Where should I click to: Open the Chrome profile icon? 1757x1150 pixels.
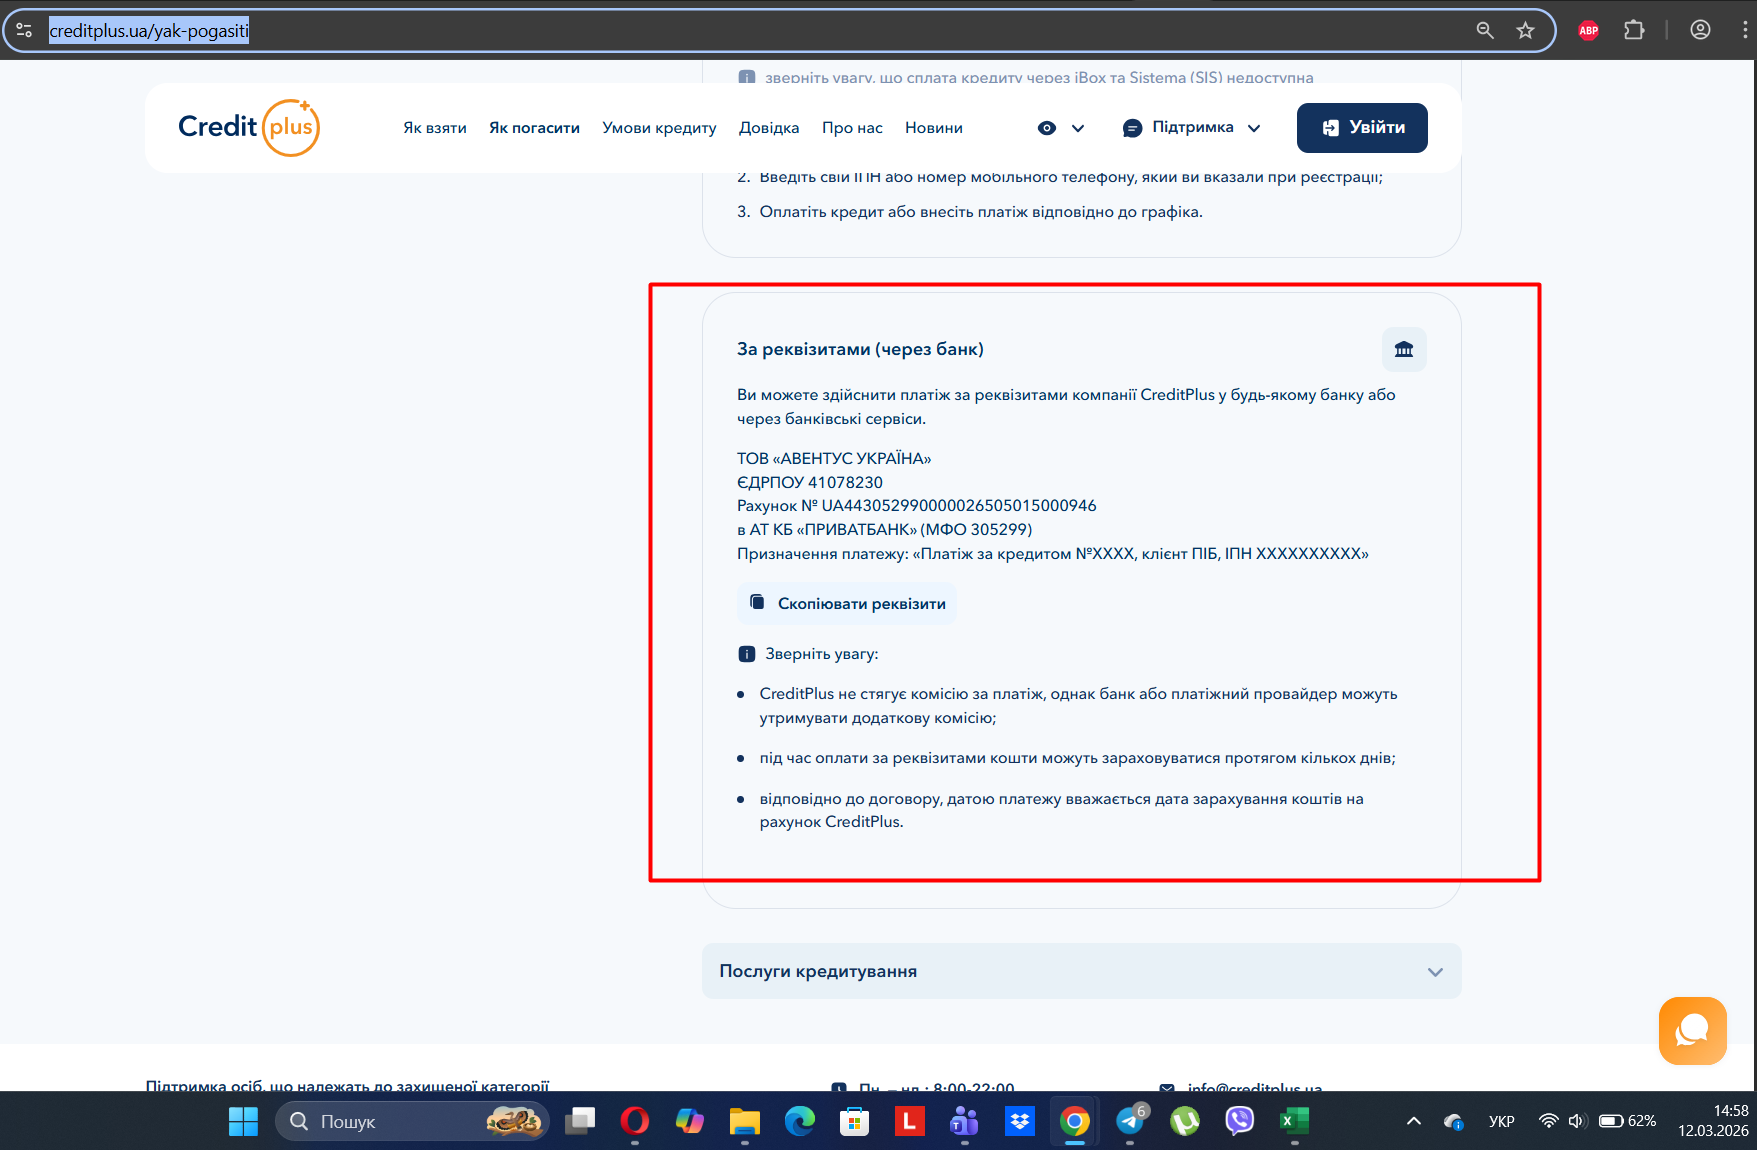click(1700, 30)
